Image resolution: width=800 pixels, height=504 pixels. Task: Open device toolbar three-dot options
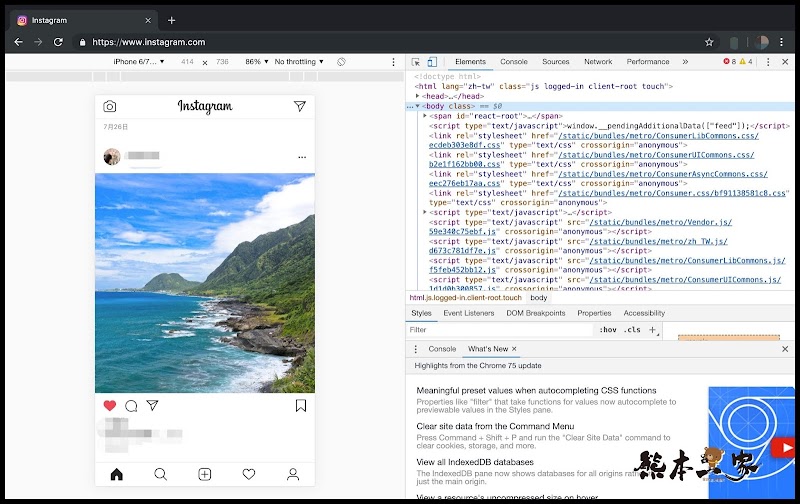point(393,62)
